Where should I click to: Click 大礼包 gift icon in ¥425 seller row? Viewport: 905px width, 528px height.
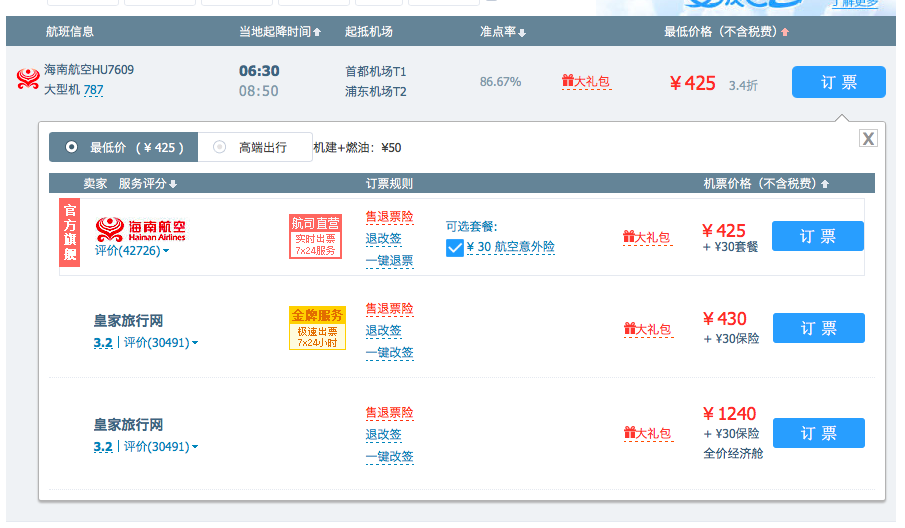click(647, 237)
